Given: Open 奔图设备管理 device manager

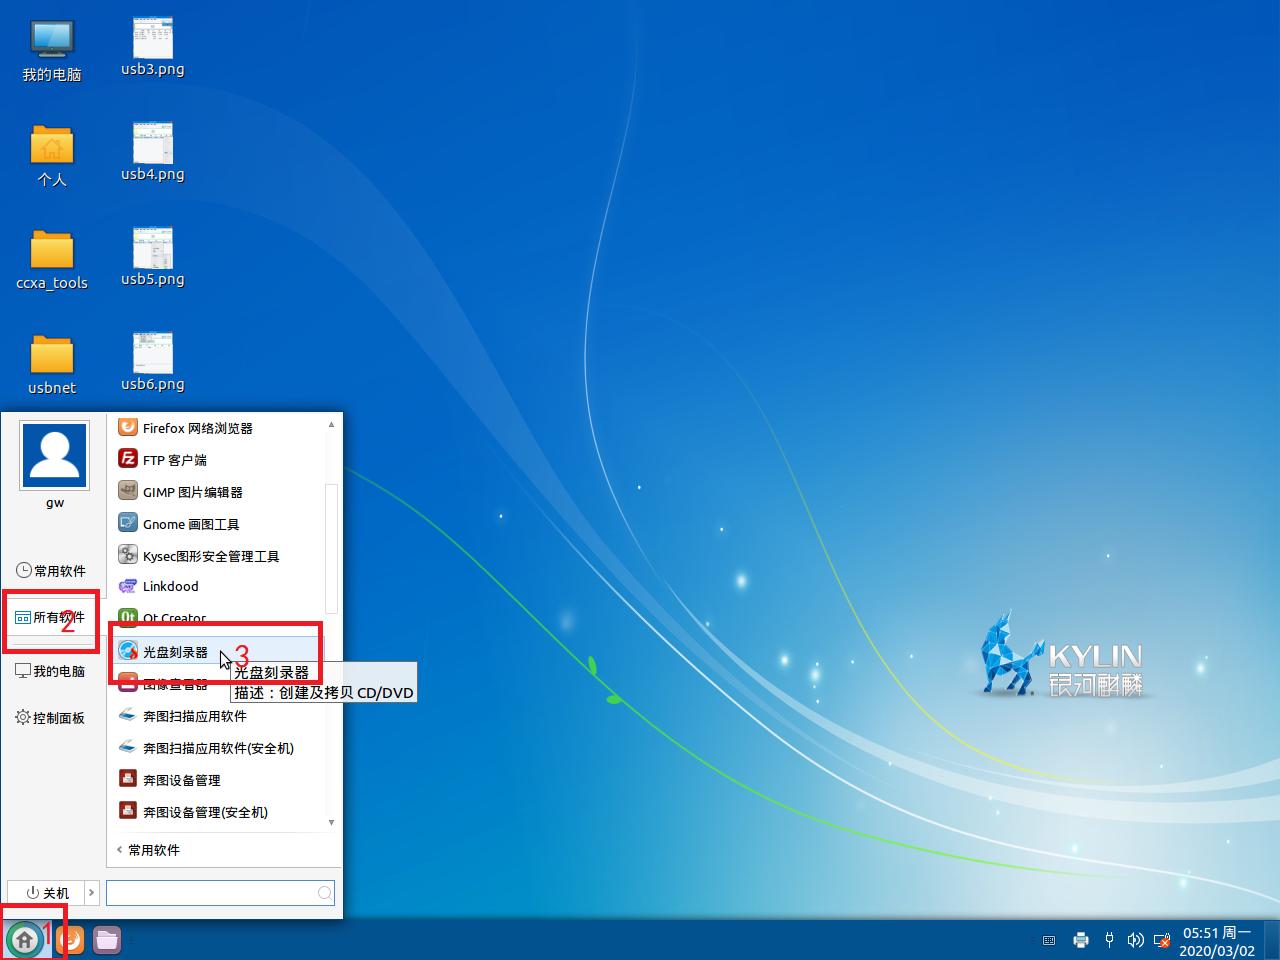Looking at the screenshot, I should 181,779.
